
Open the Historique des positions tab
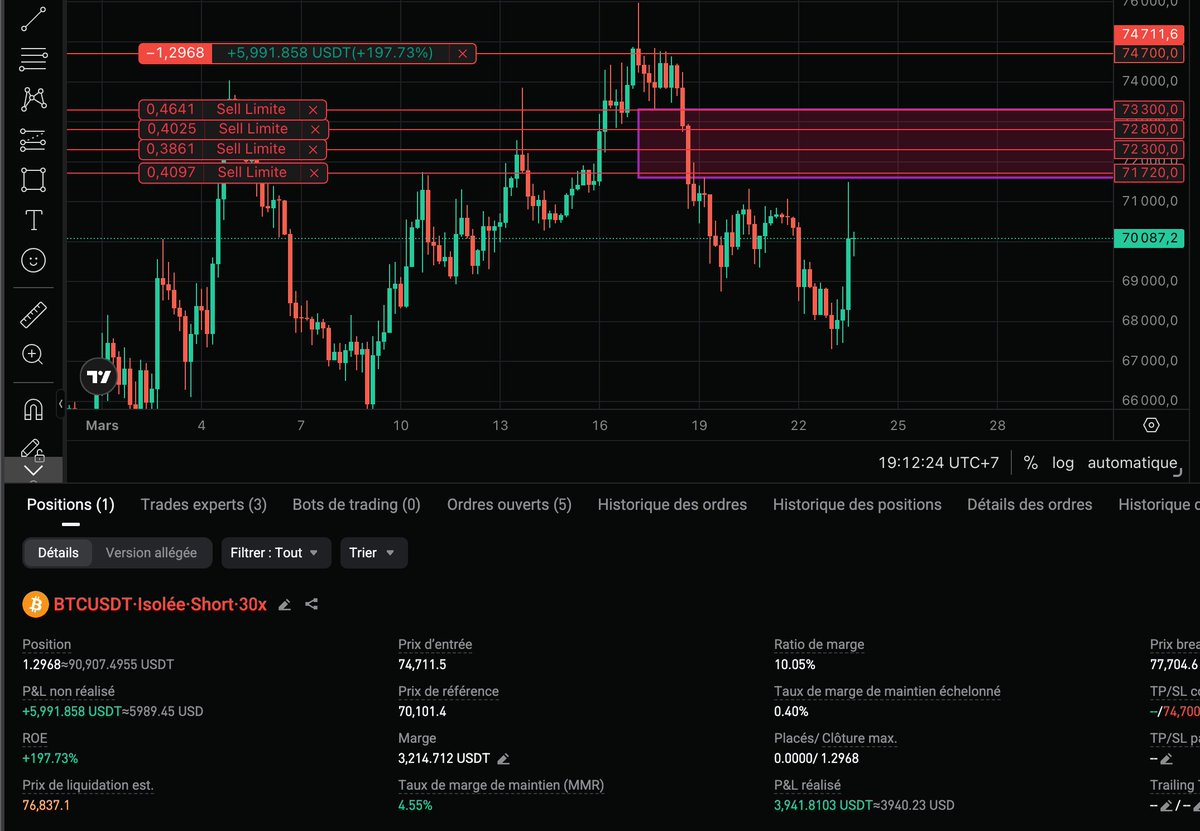coord(857,505)
